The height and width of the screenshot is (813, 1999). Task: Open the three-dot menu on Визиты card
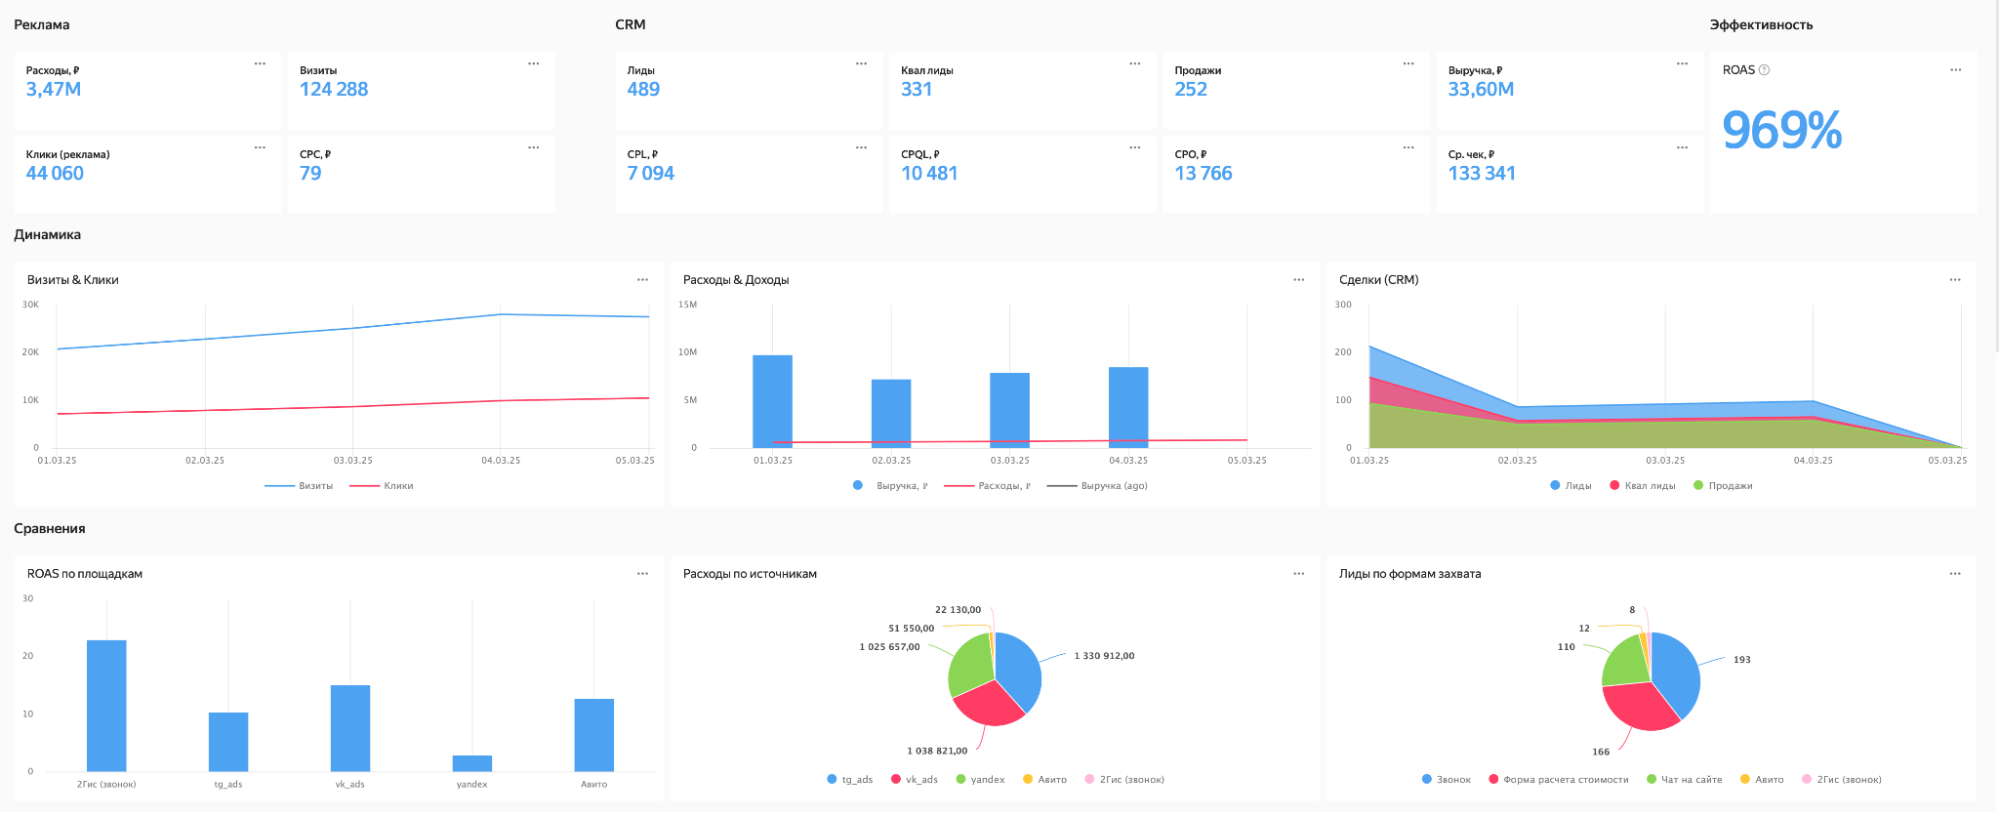tap(534, 64)
